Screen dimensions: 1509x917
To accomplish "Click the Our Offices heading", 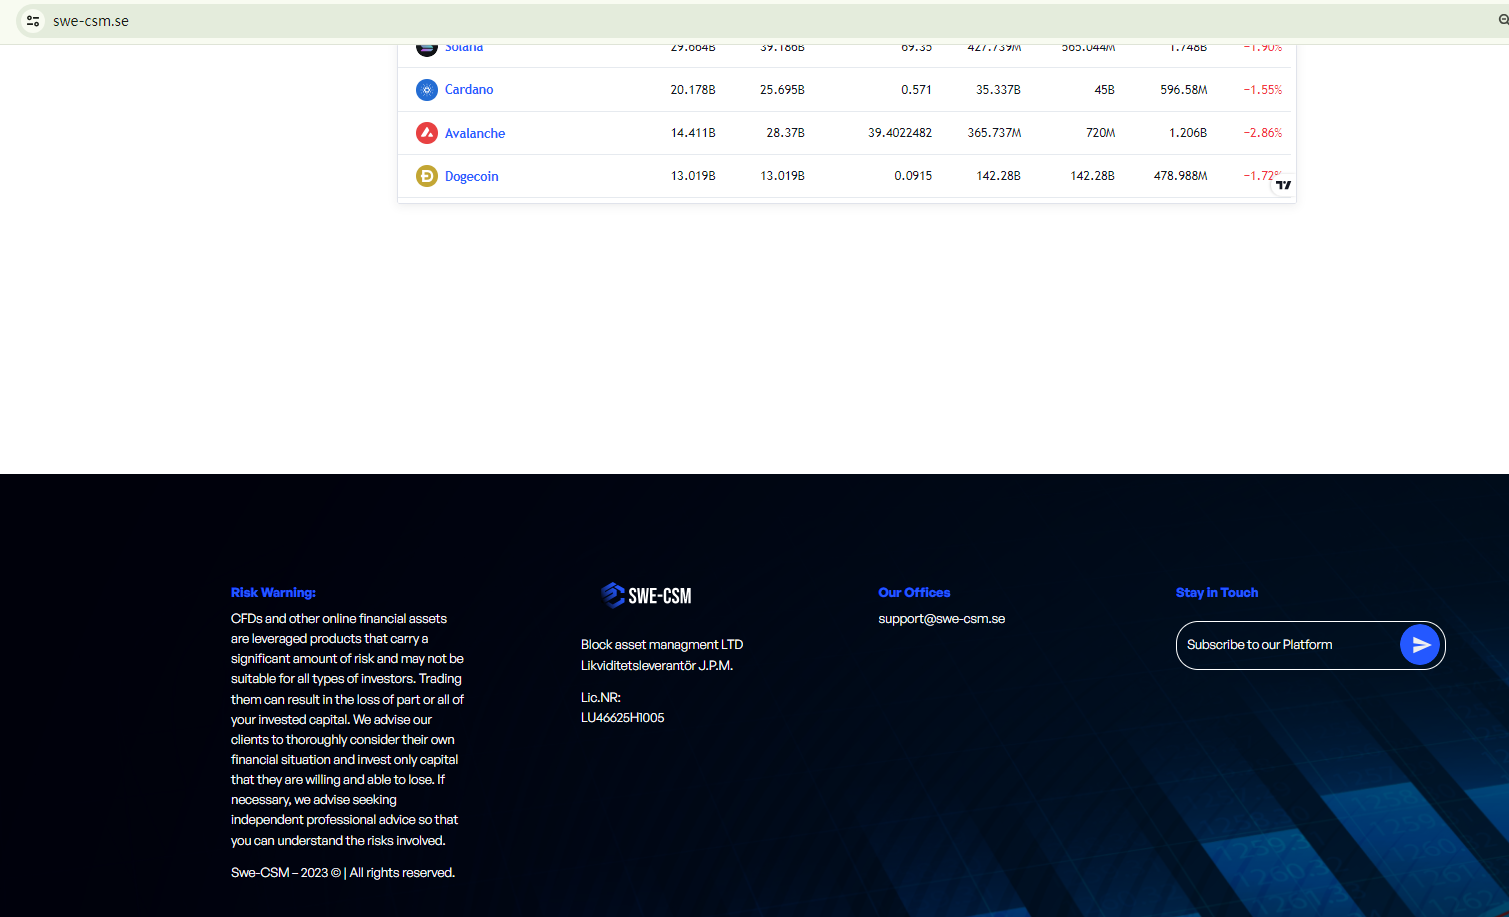I will click(x=914, y=593).
